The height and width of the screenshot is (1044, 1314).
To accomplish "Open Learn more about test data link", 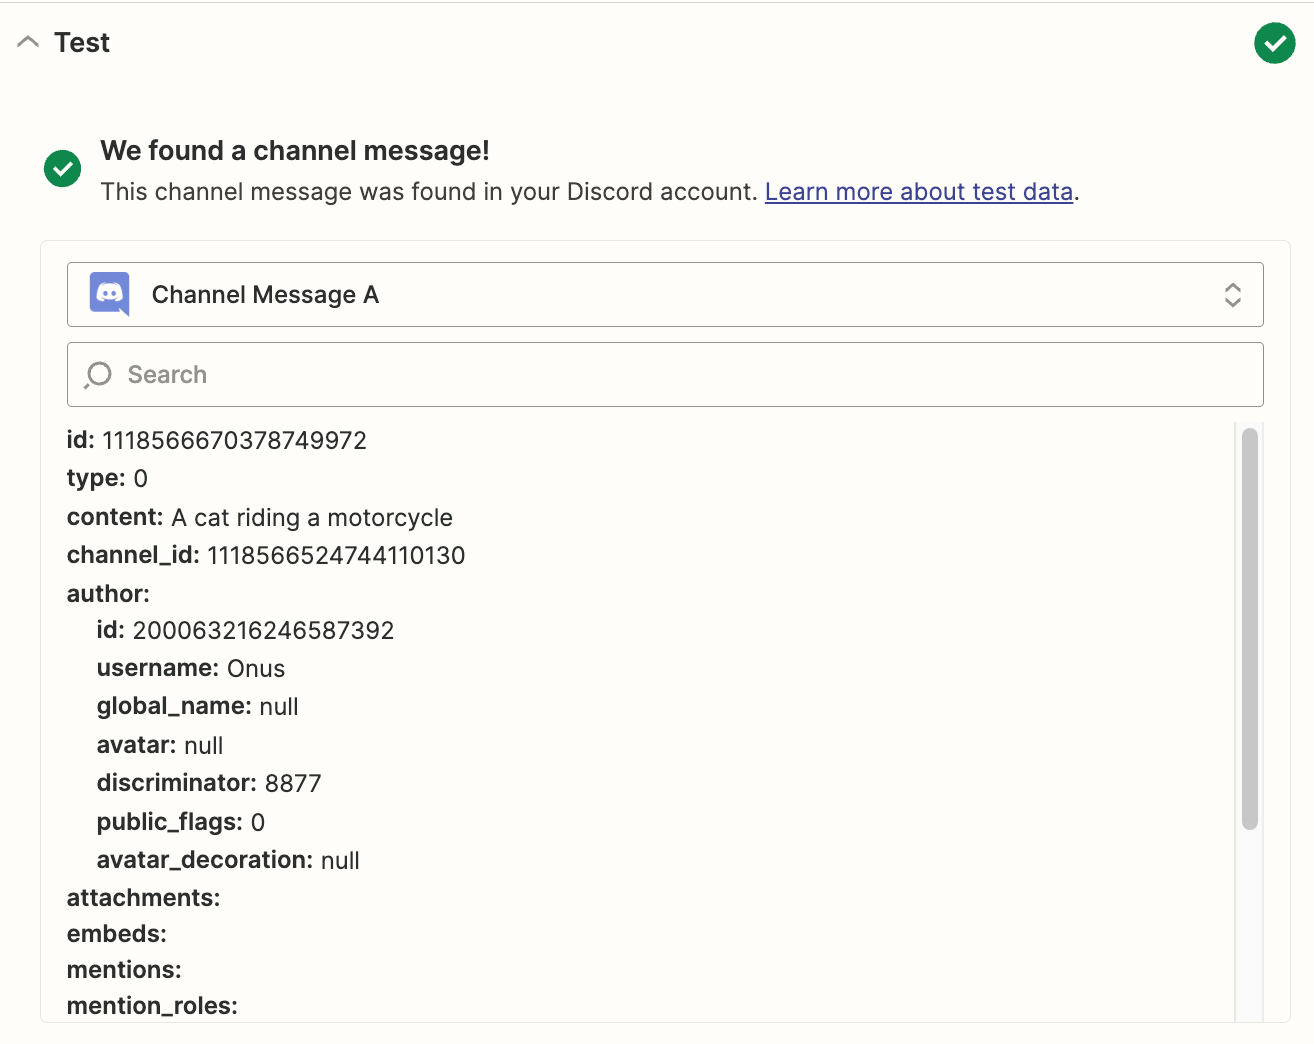I will tap(918, 192).
